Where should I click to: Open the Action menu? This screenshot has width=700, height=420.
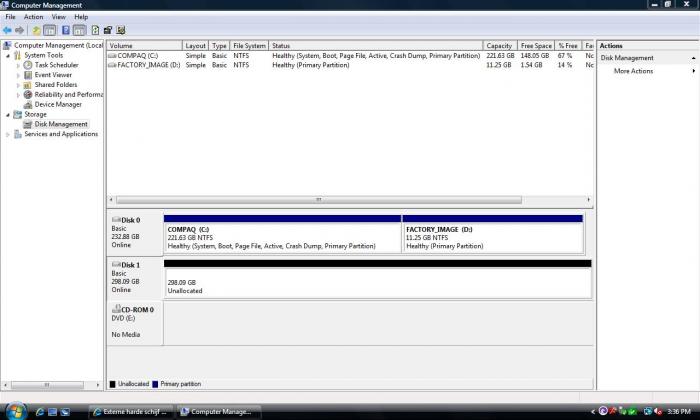[x=33, y=17]
